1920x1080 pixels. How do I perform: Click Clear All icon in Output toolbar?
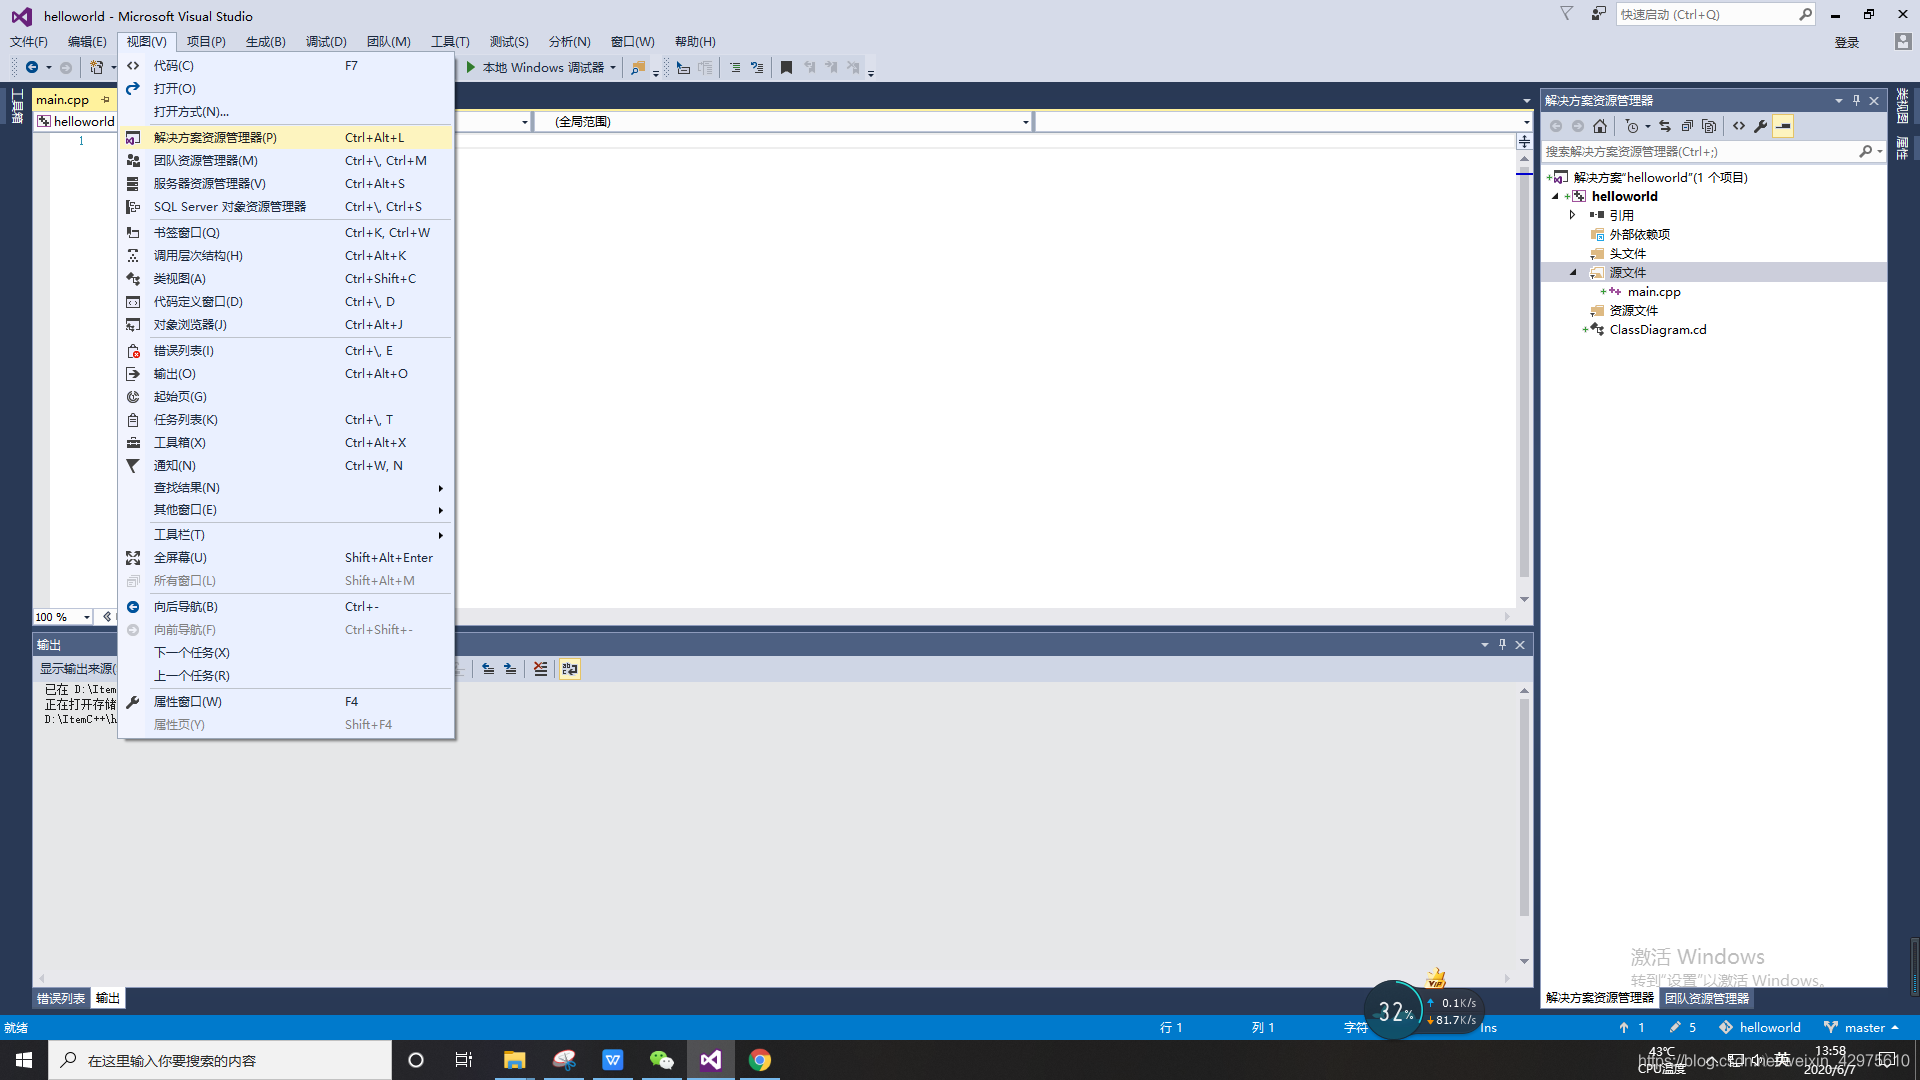coord(540,669)
